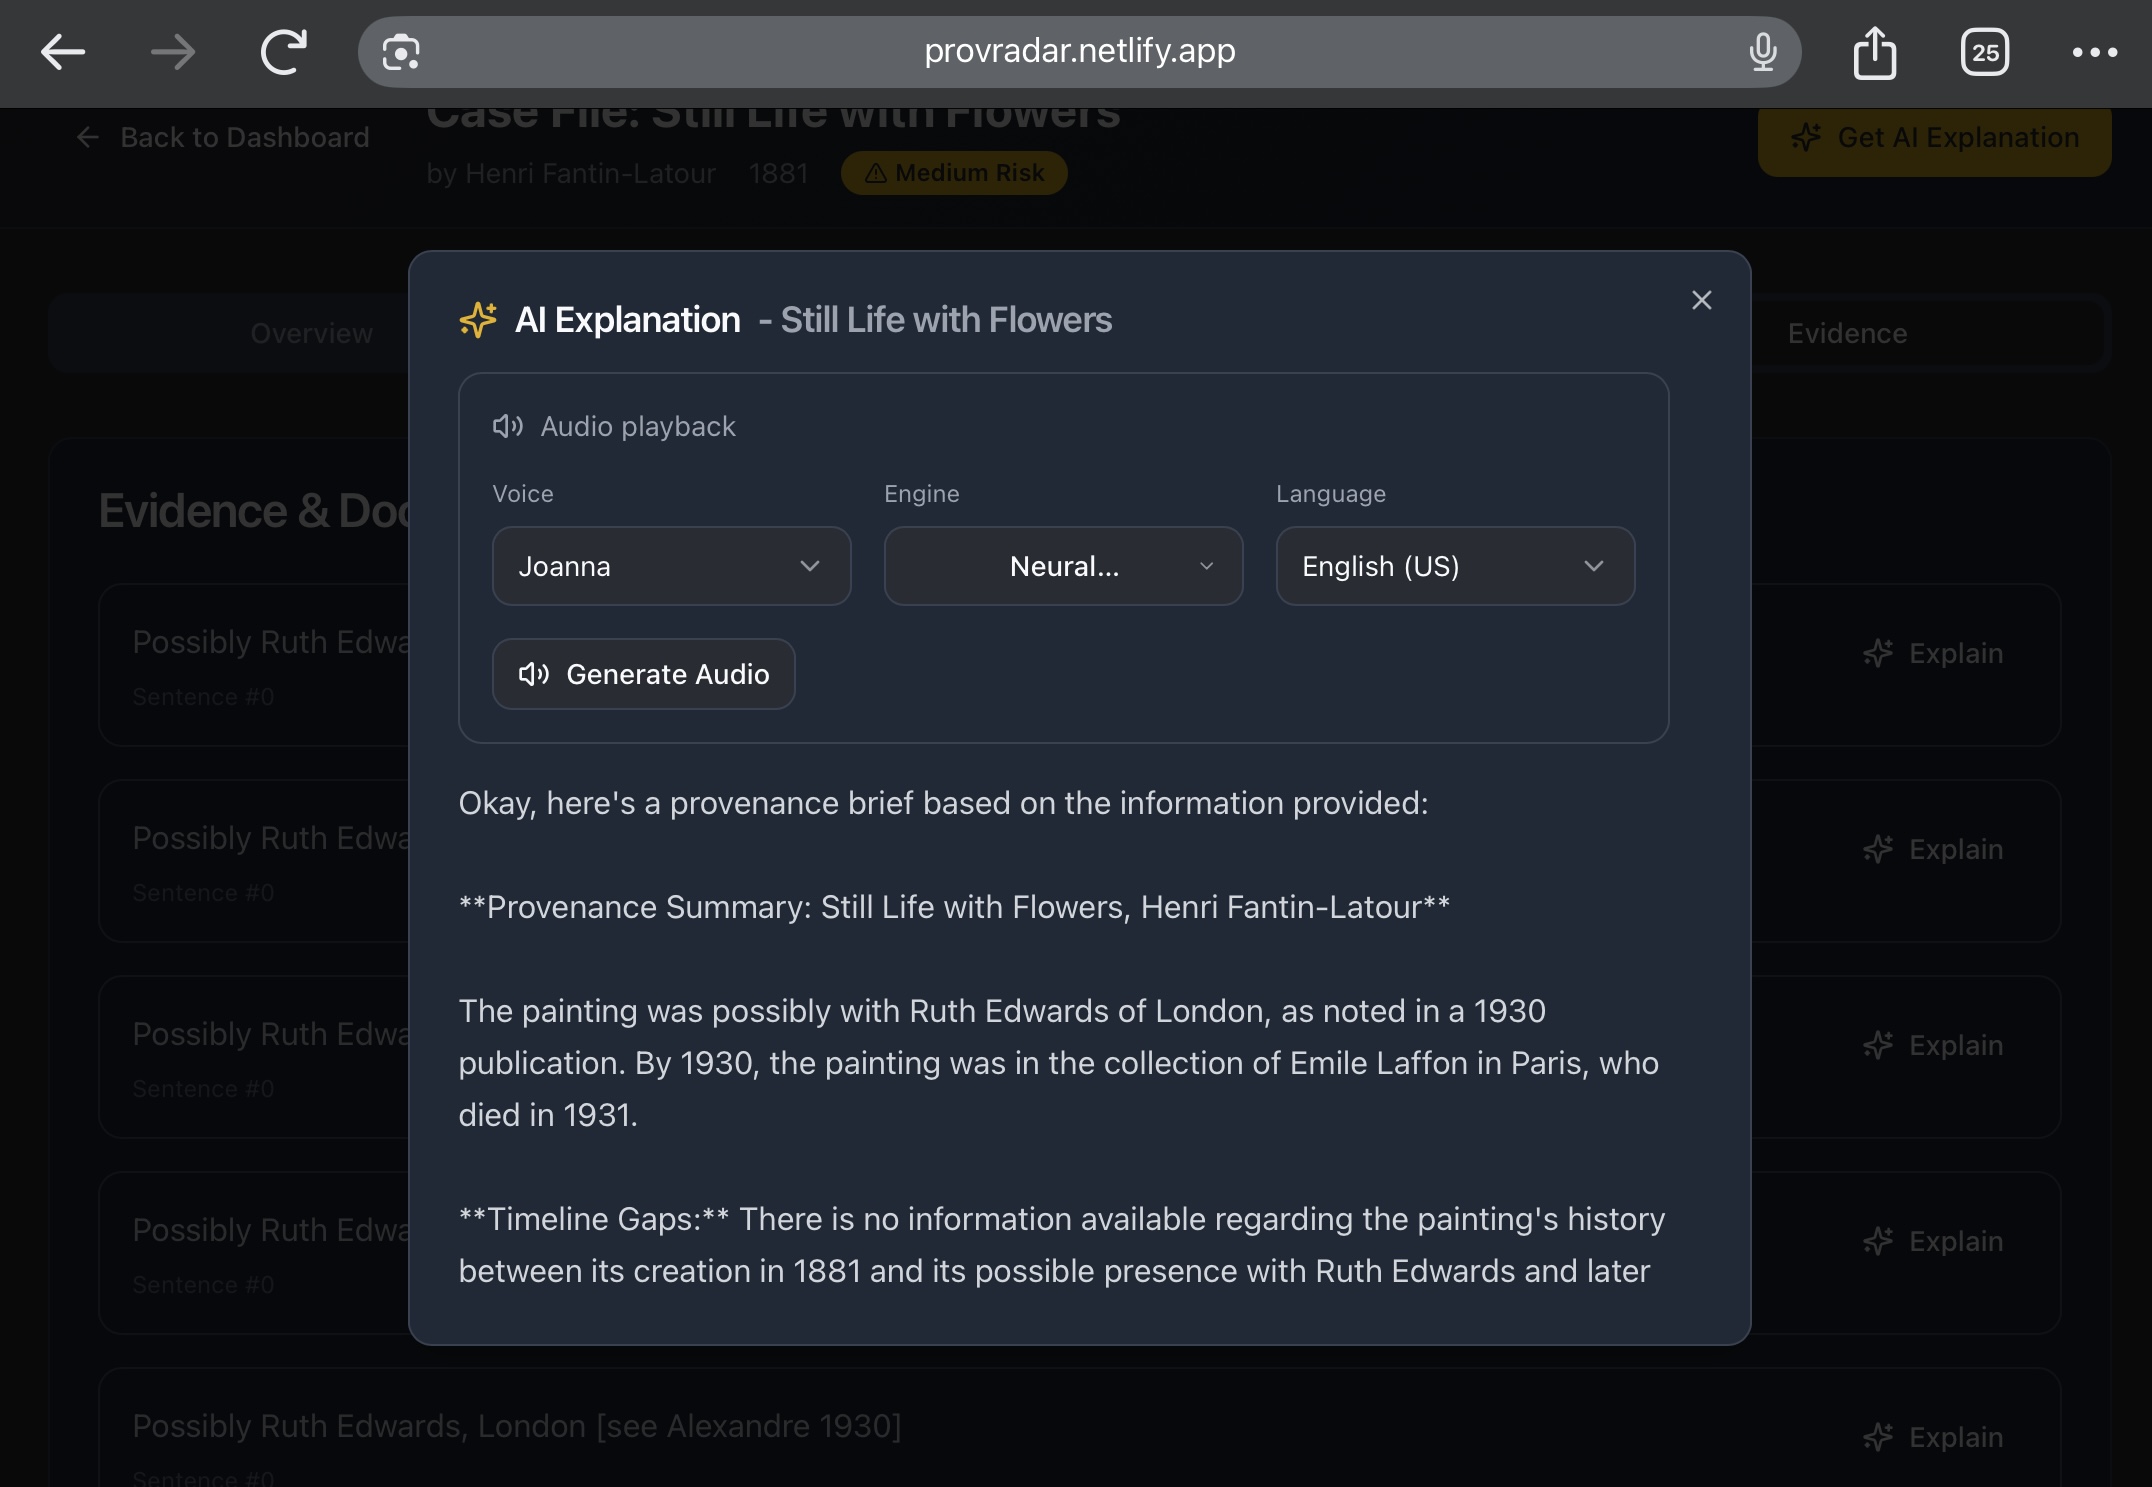Tap the microphone icon in address bar
The height and width of the screenshot is (1487, 2152).
pos(1763,52)
